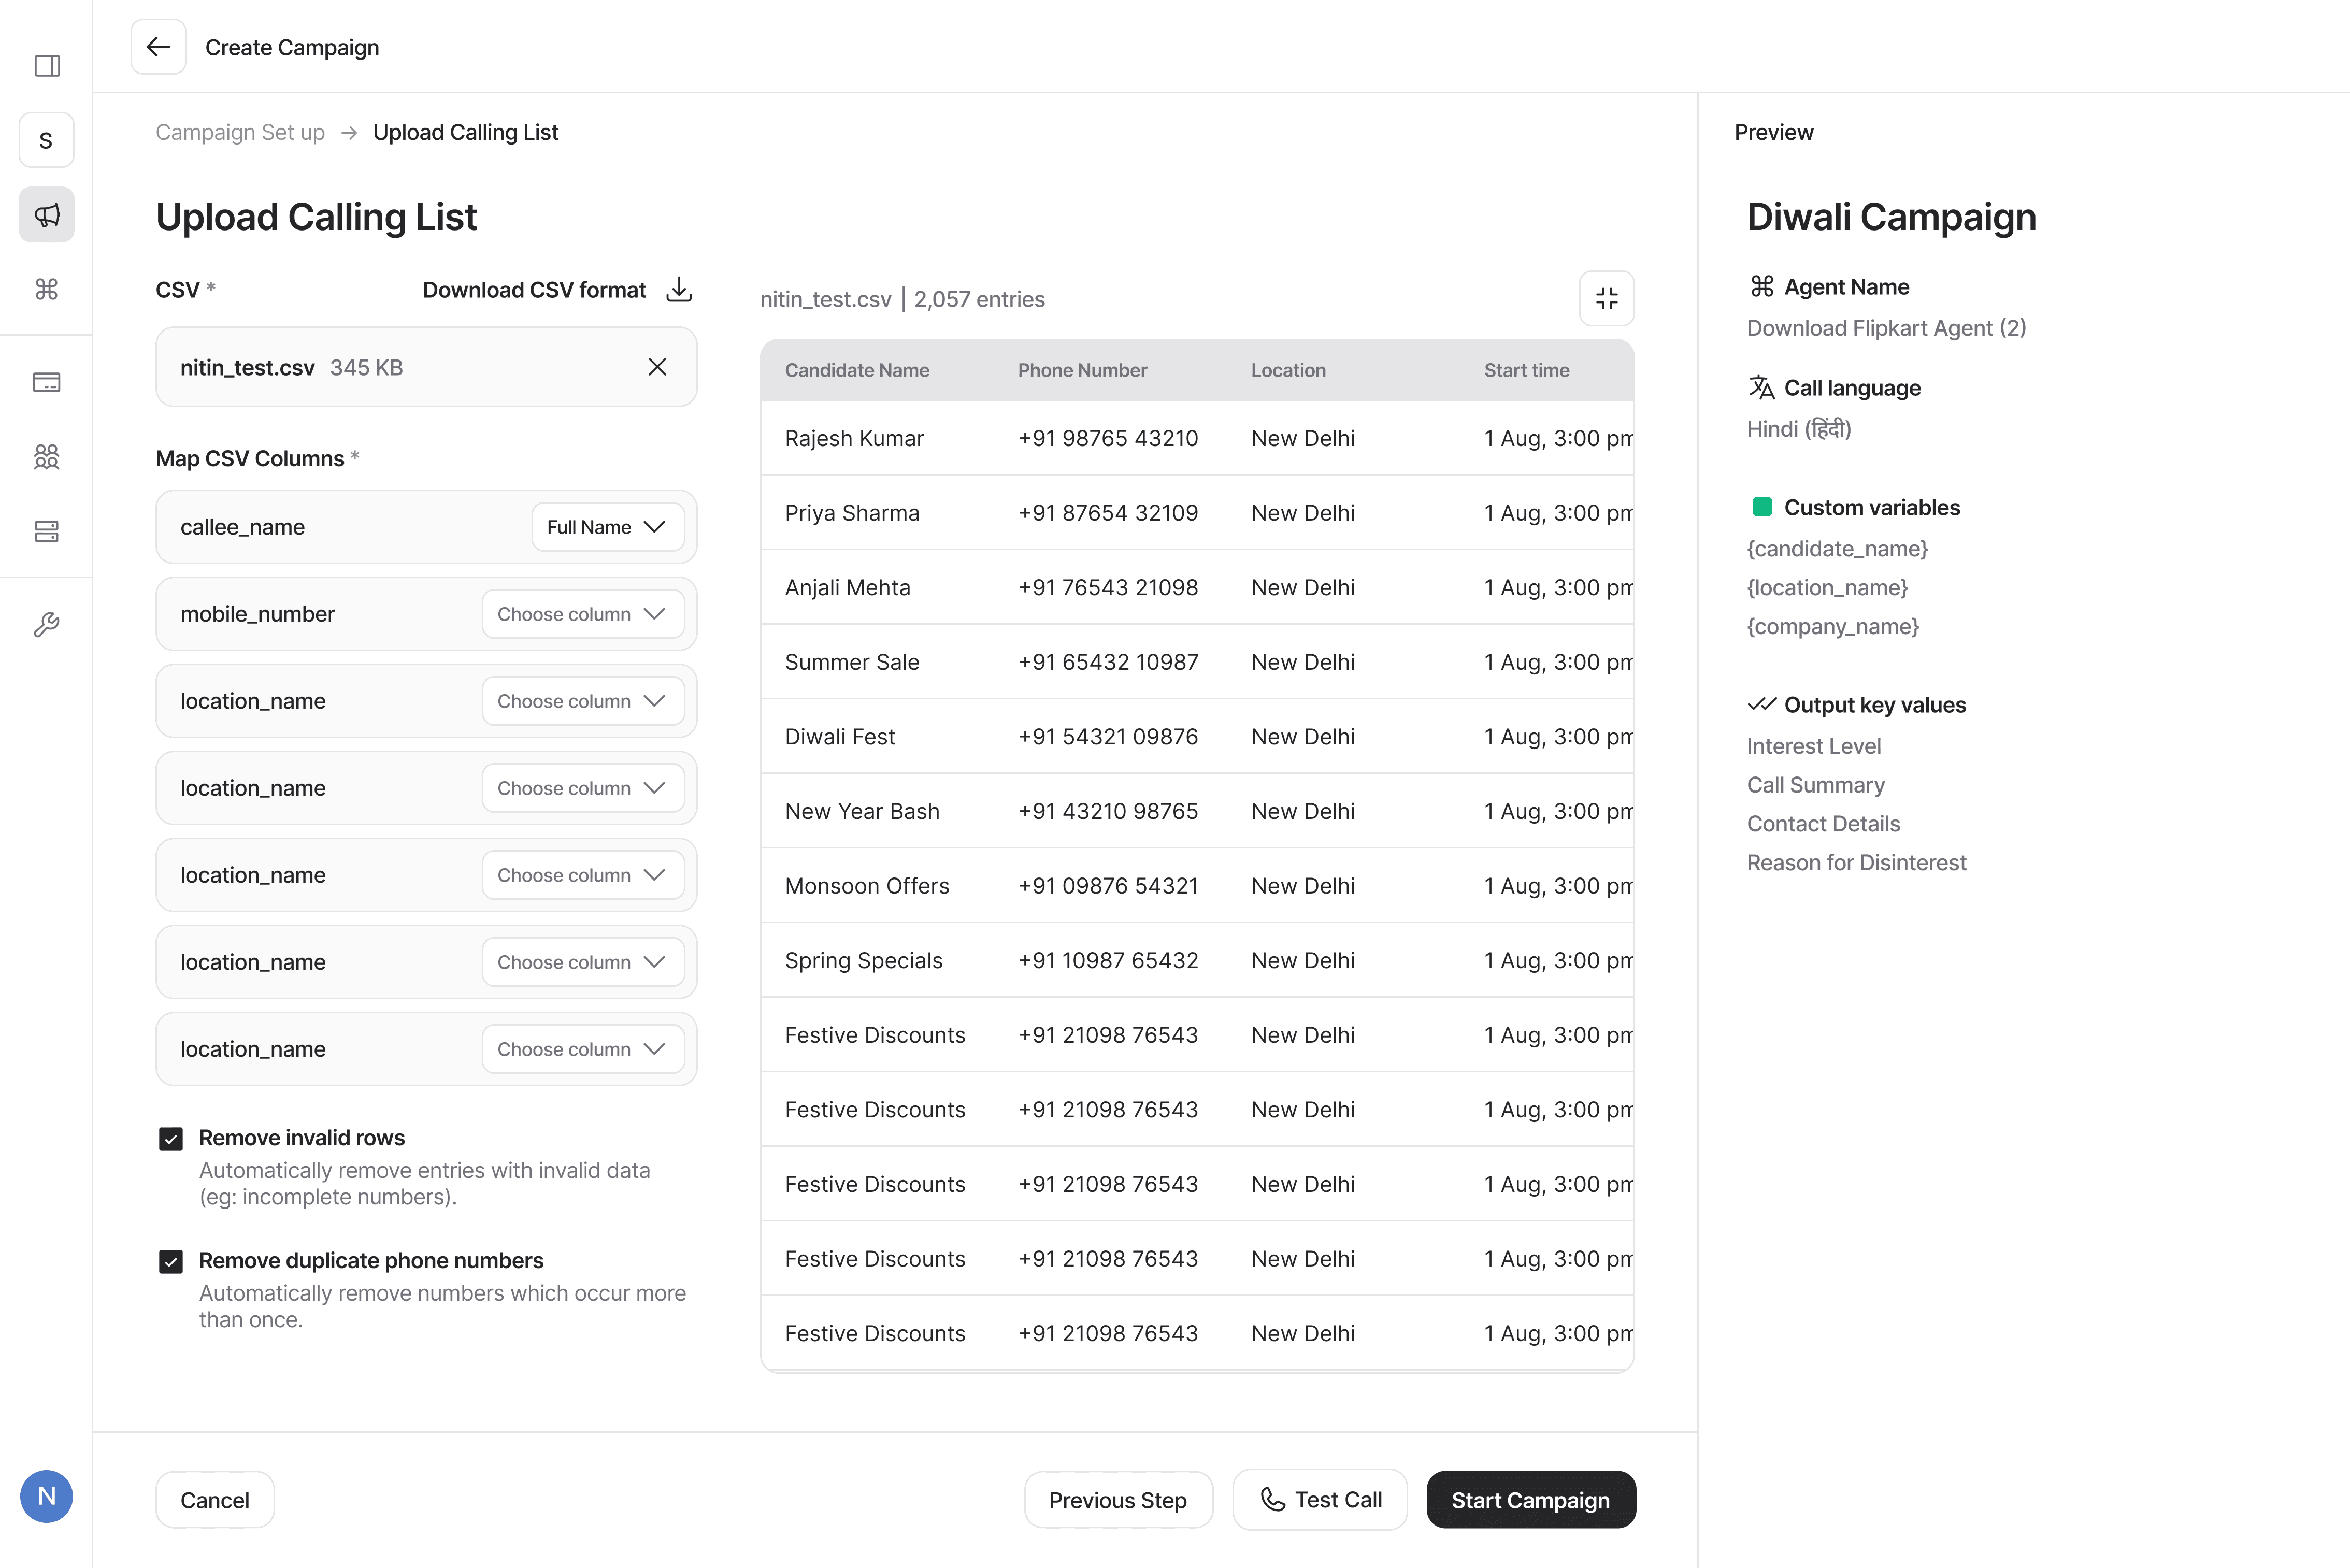Viewport: 2350px width, 1568px height.
Task: Open the Full Name dropdown for callee_name
Action: point(607,527)
